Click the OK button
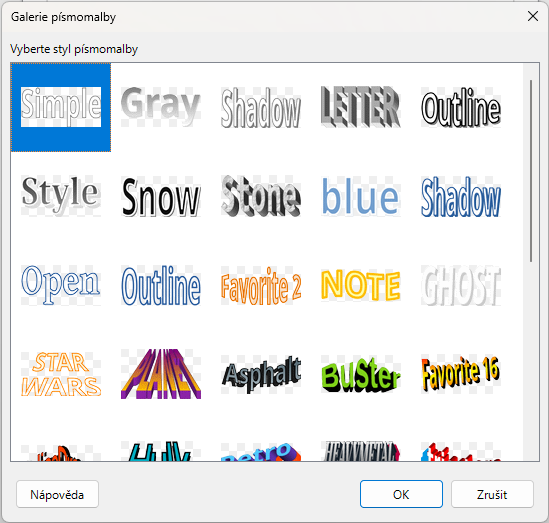The image size is (549, 523). pos(401,494)
